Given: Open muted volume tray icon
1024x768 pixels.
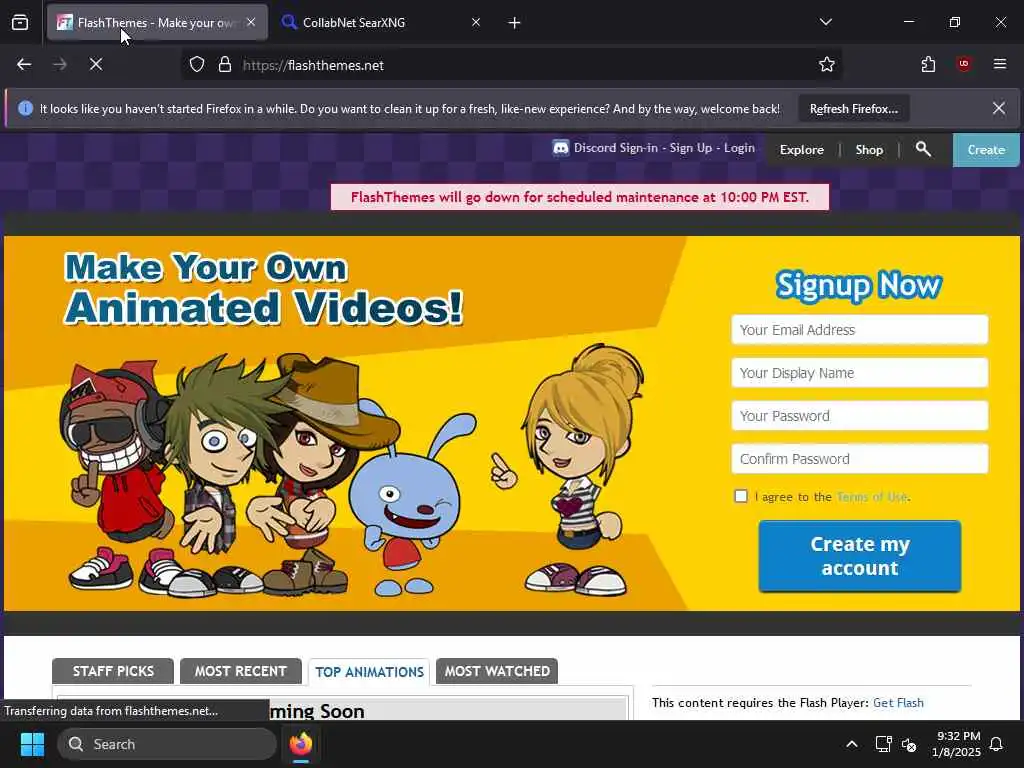Looking at the screenshot, I should 909,744.
